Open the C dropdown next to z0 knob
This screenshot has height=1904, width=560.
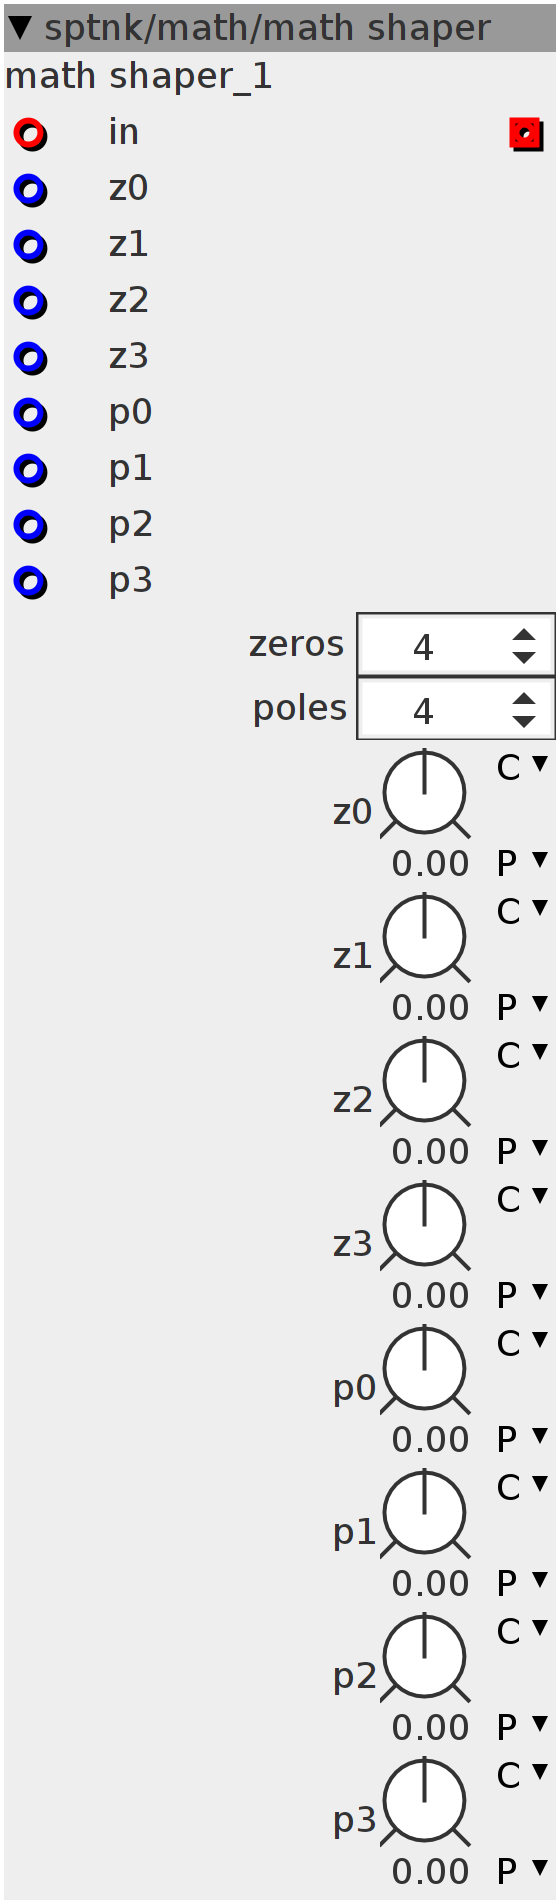point(523,767)
